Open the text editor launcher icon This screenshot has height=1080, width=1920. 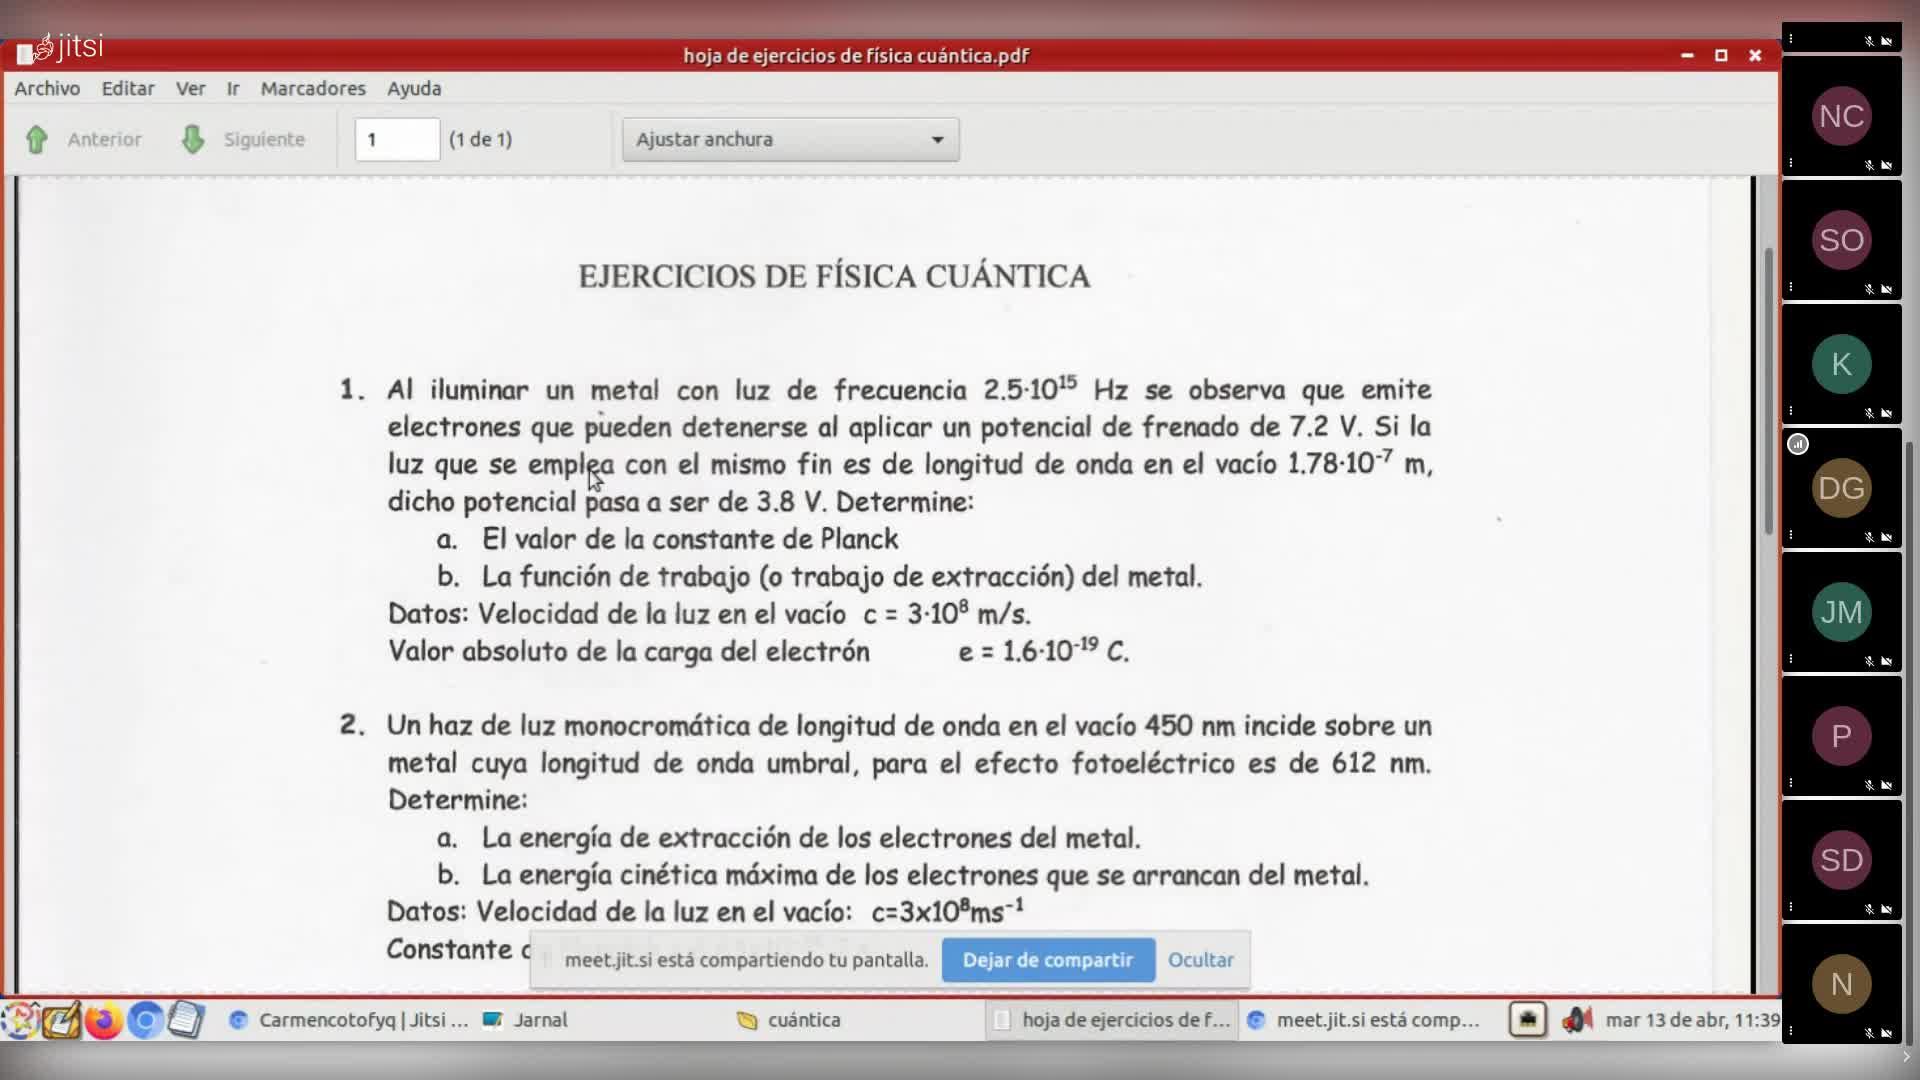click(x=186, y=1020)
